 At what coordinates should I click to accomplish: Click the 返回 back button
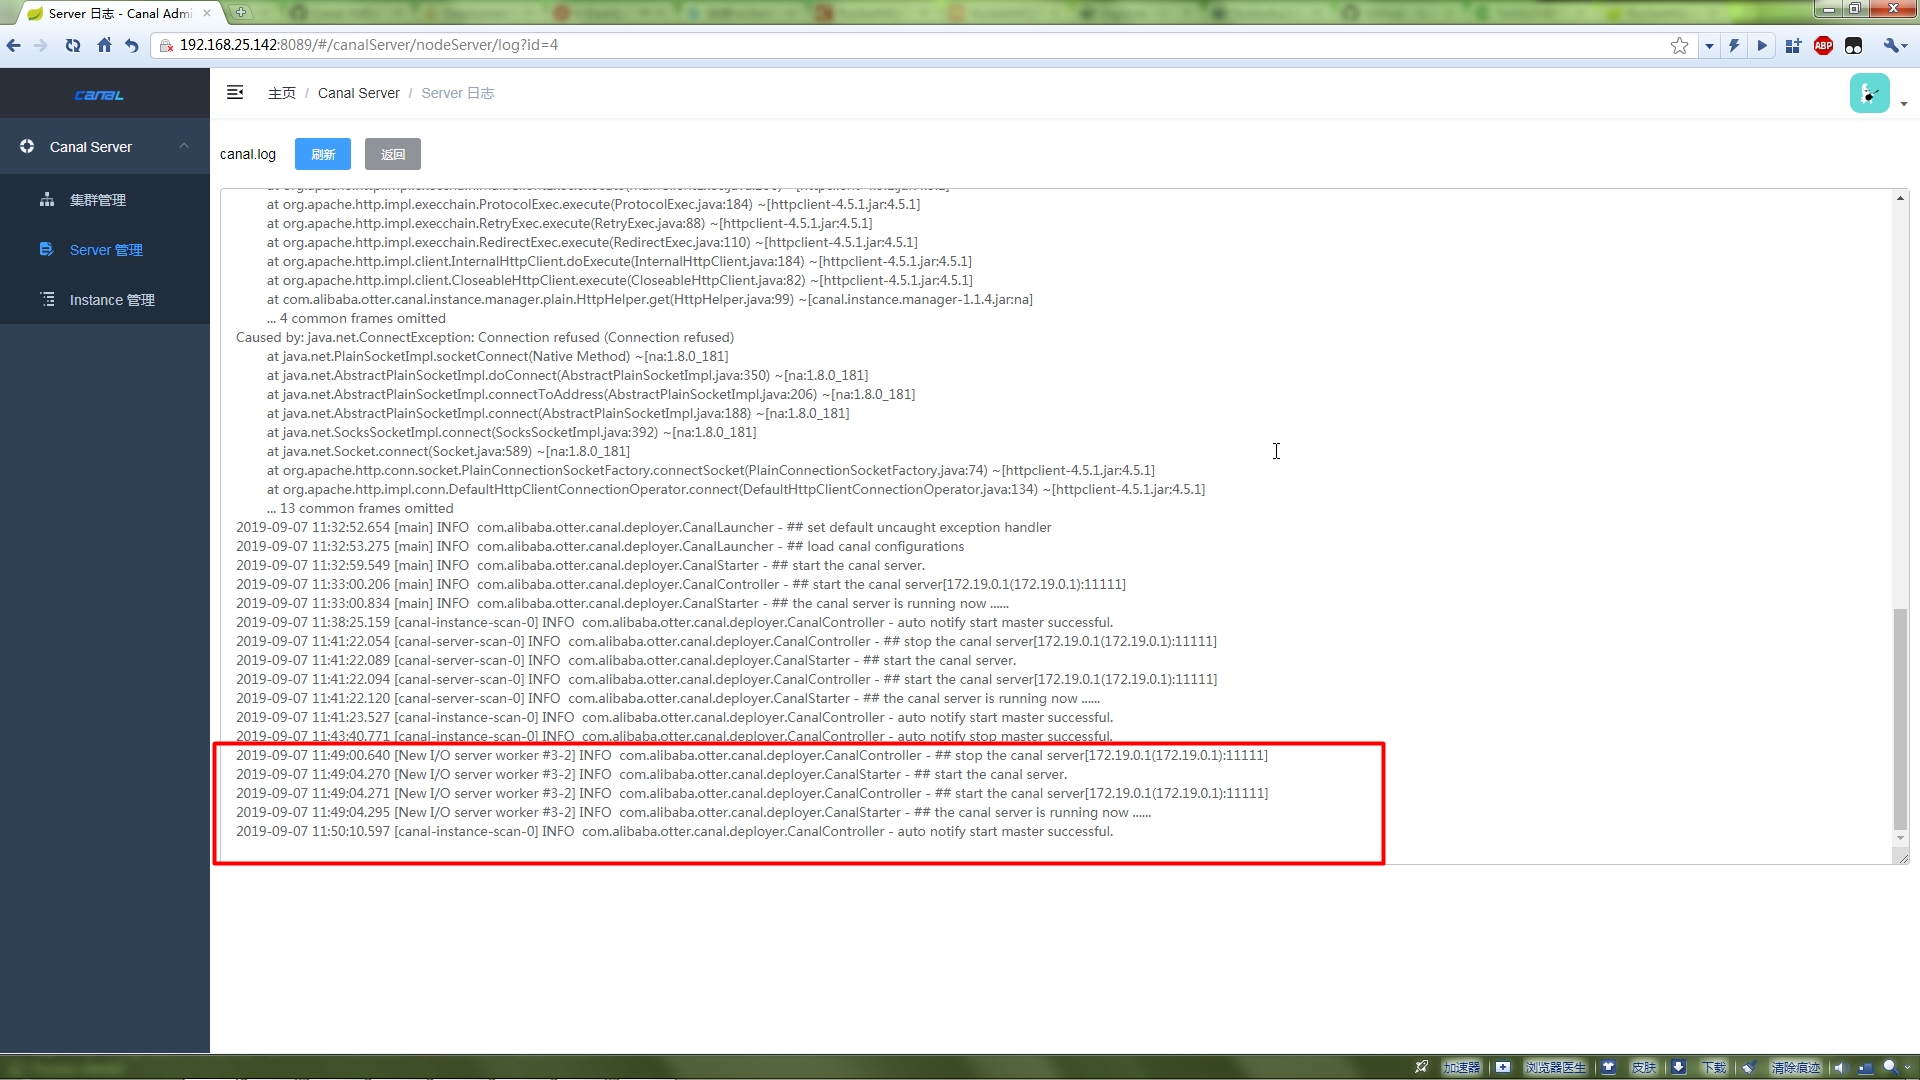coord(393,154)
